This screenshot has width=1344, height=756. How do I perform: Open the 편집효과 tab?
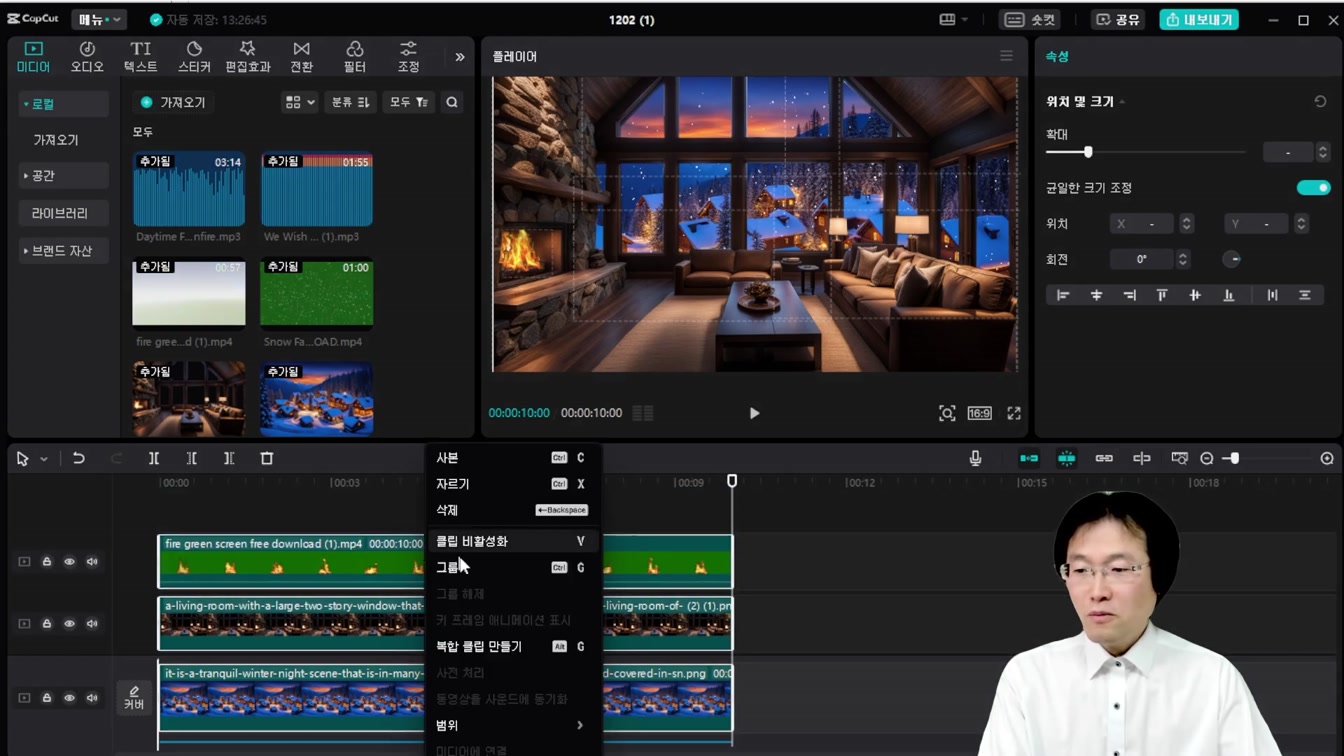point(247,57)
